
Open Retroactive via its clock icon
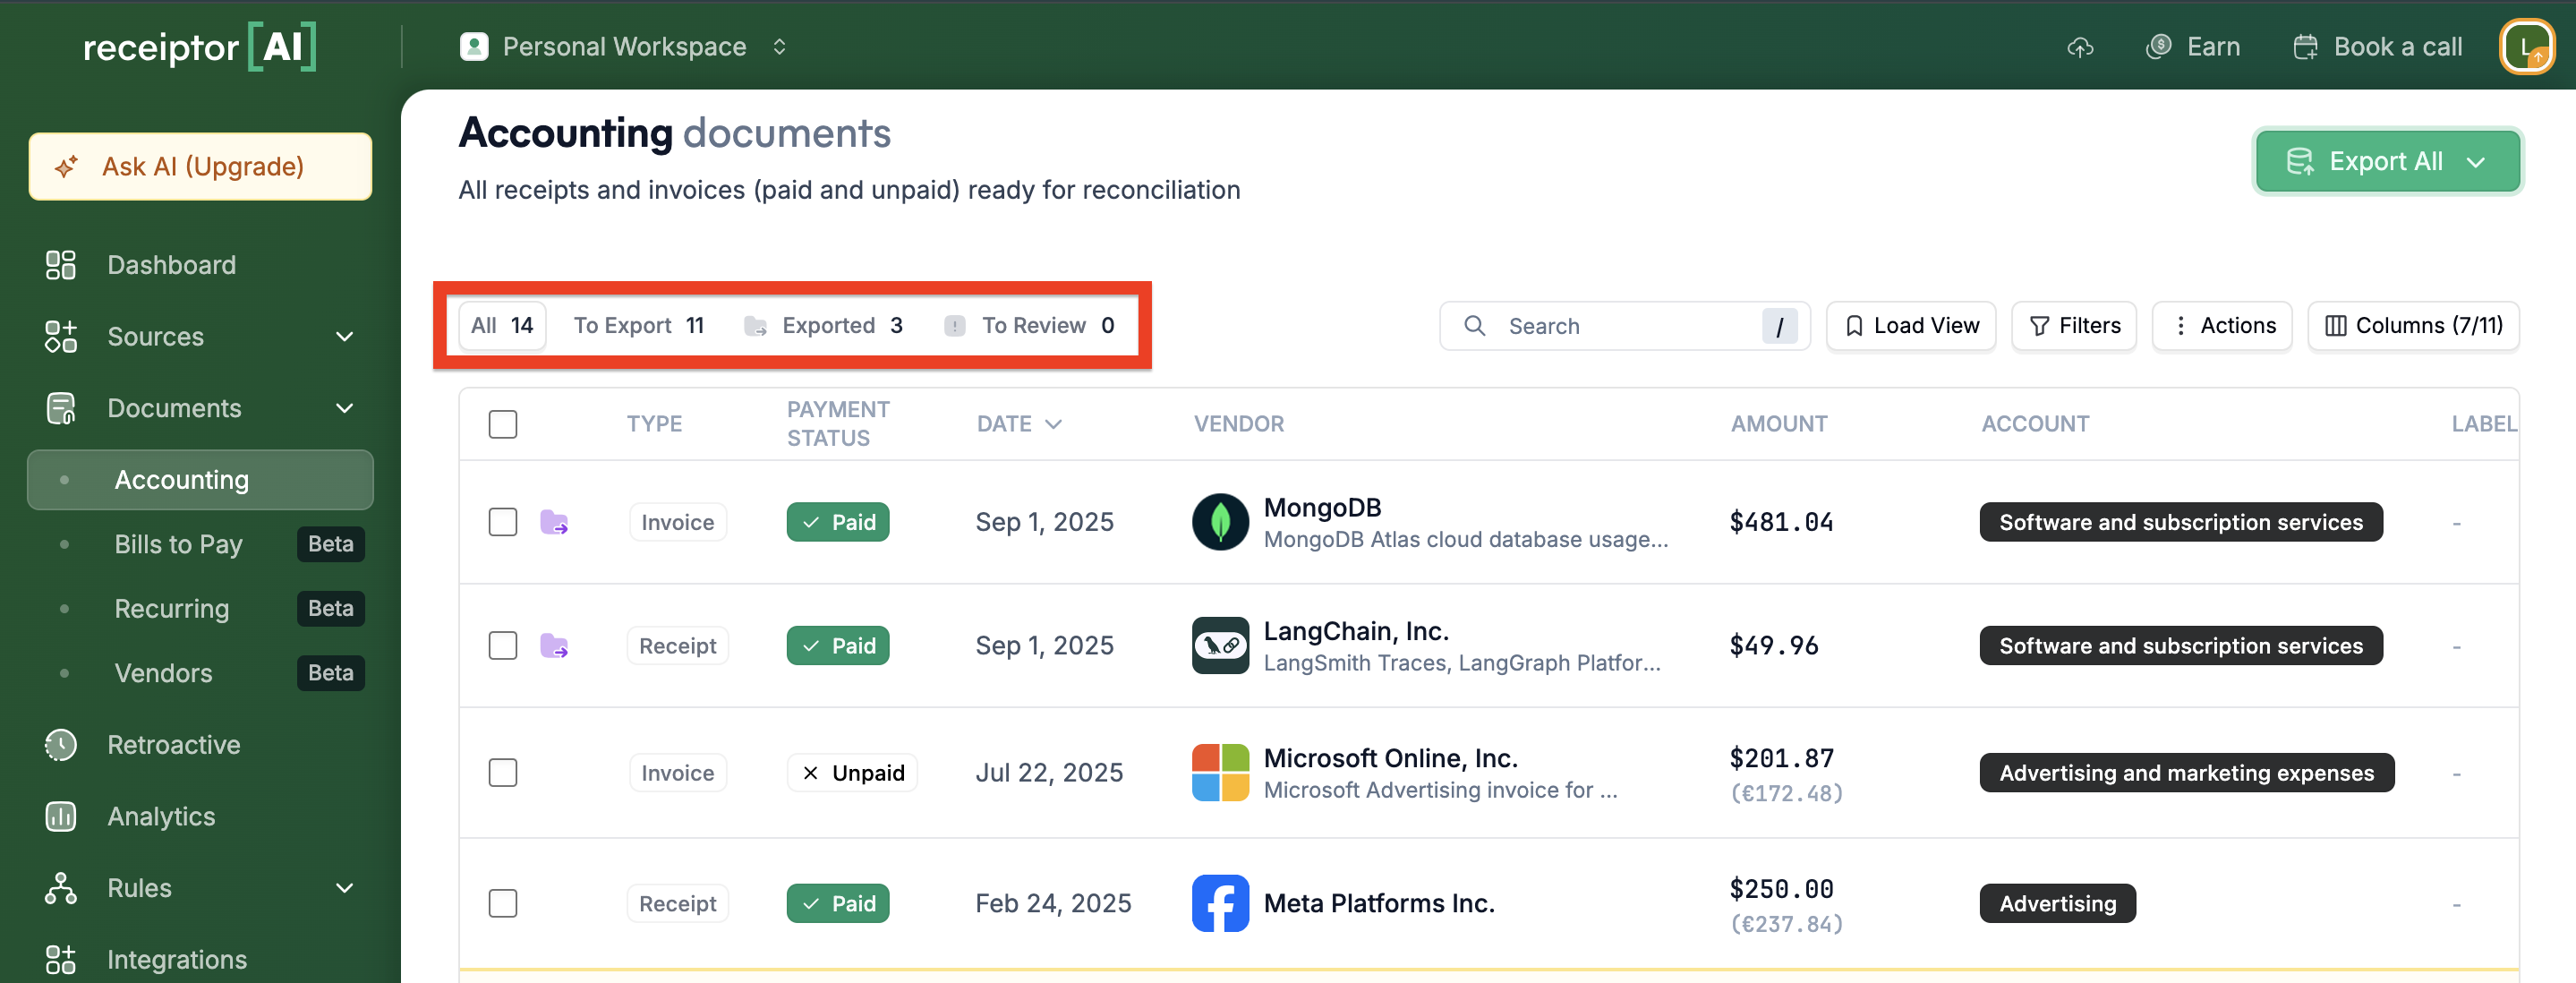point(60,745)
